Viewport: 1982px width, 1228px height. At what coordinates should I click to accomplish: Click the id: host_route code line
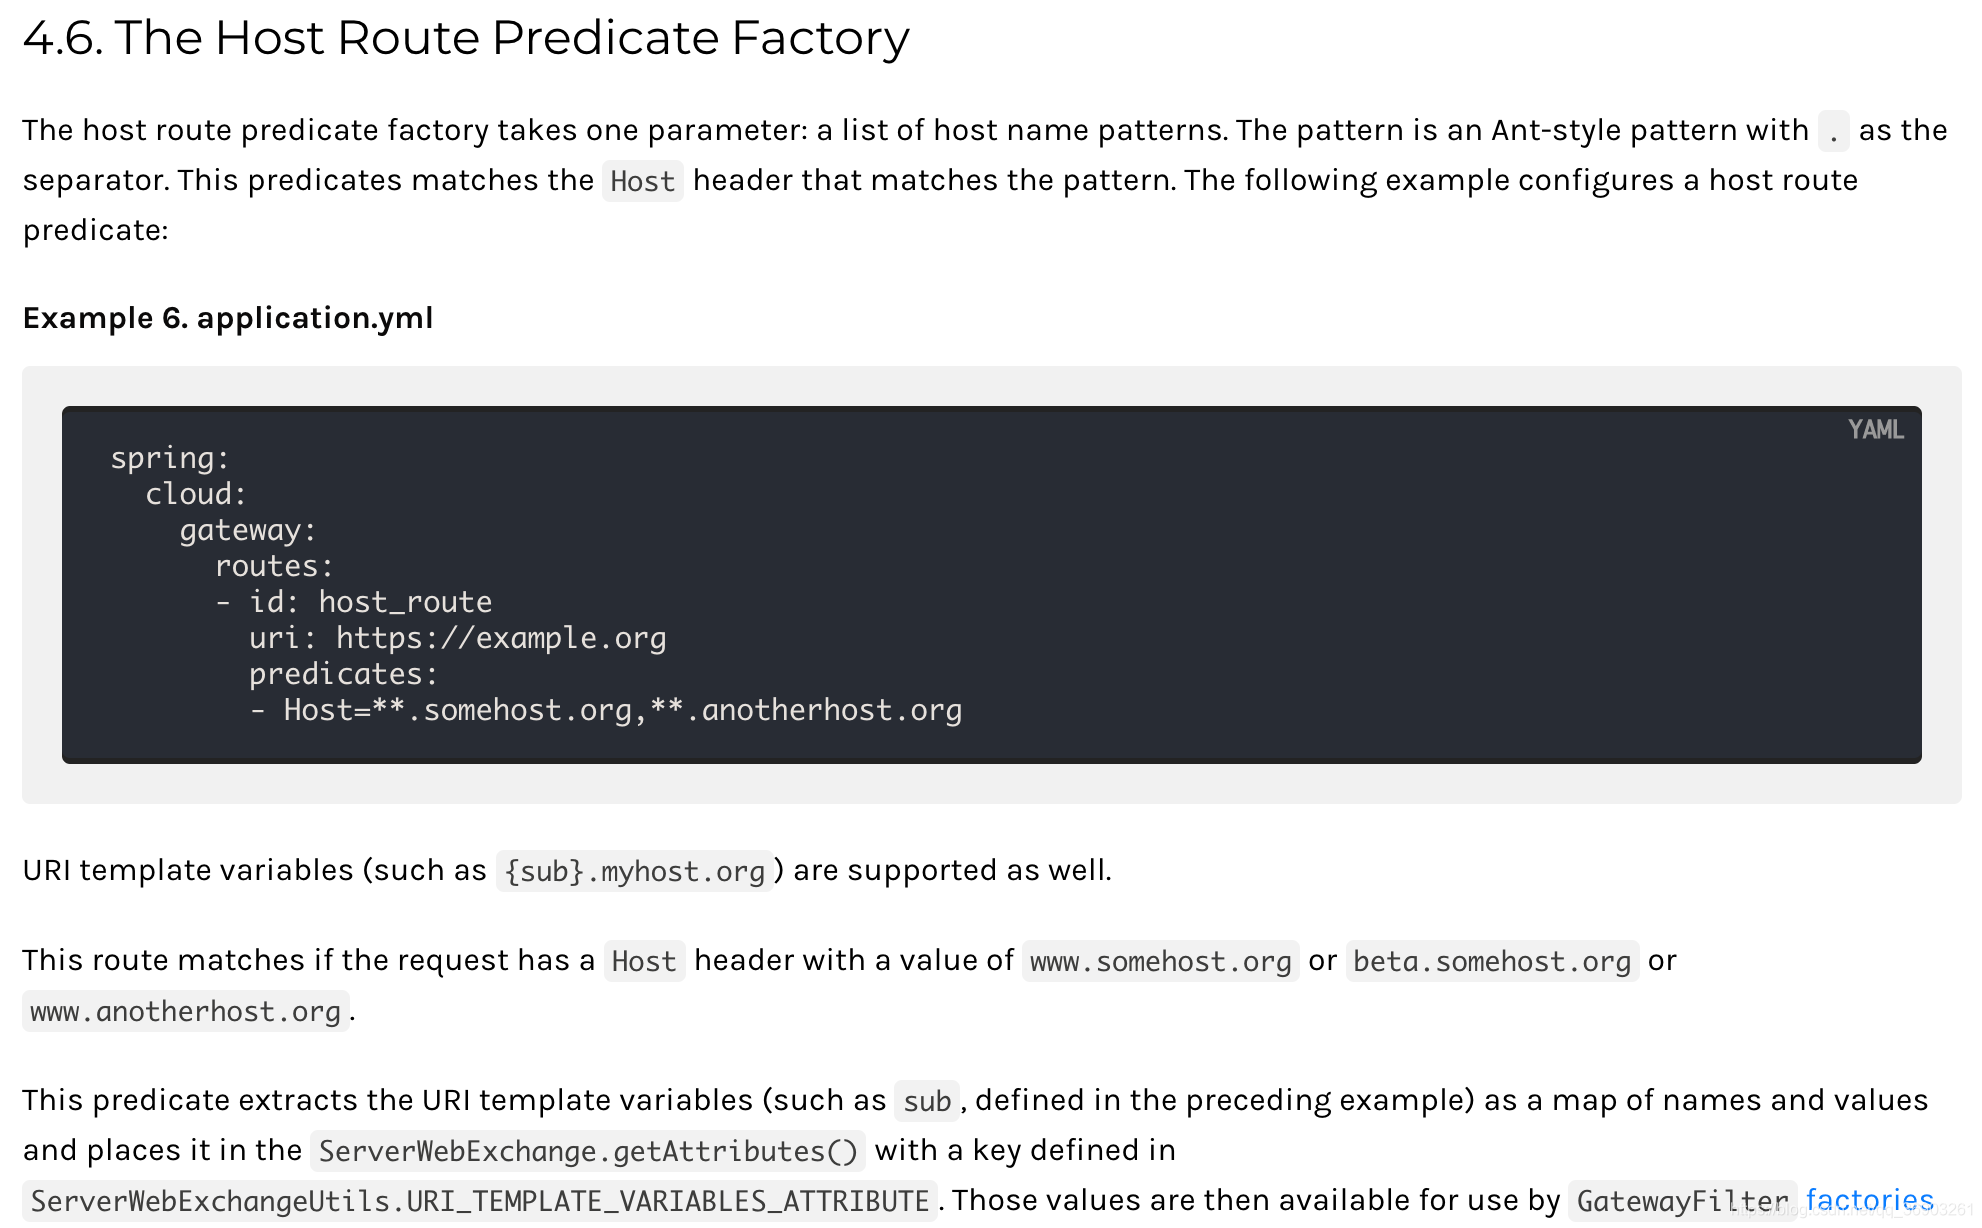coord(354,602)
